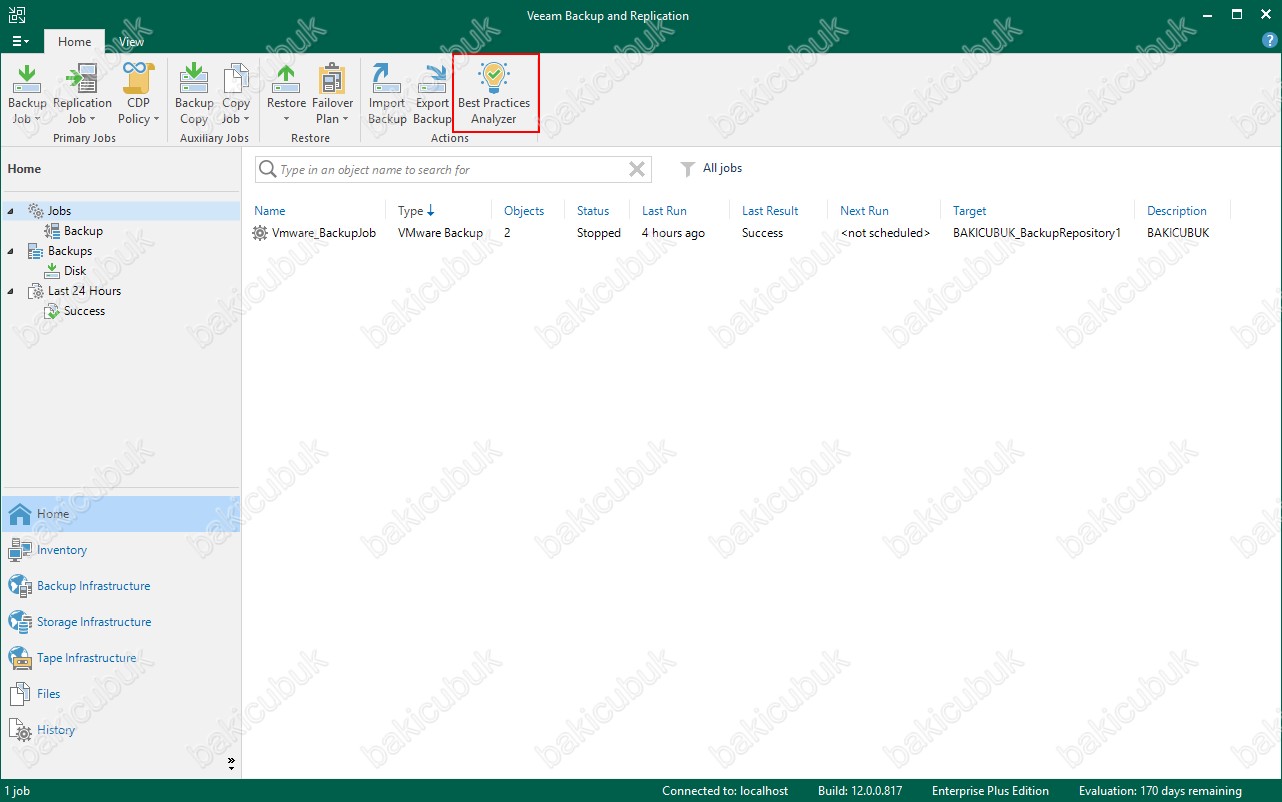Viewport: 1282px width, 802px height.
Task: Click the Import Backup icon
Action: (x=386, y=79)
